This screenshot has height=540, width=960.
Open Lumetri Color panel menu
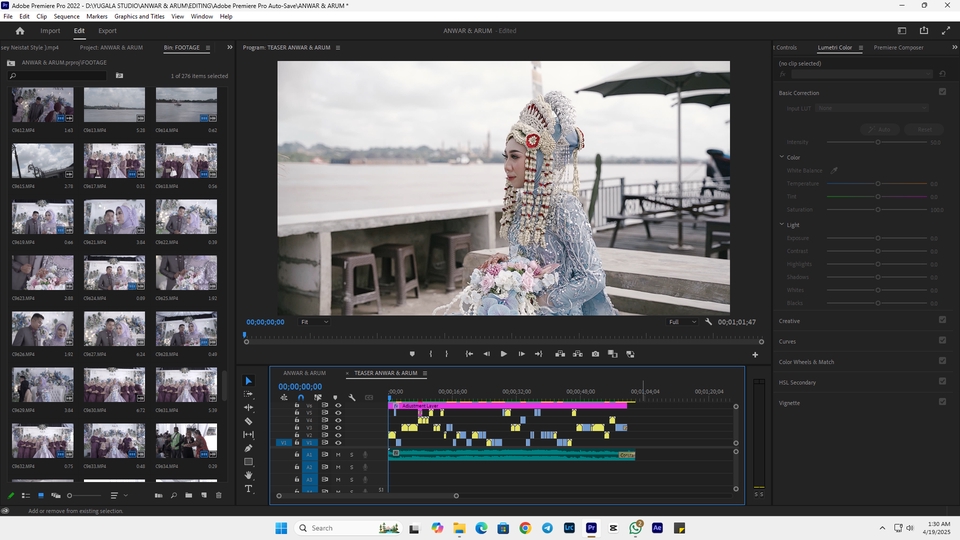coord(861,48)
